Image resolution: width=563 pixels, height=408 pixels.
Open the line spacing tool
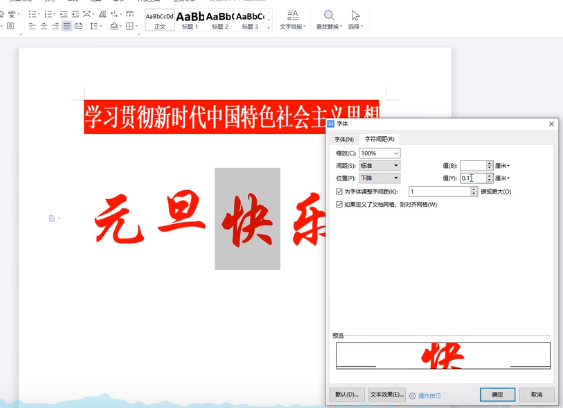coord(94,26)
